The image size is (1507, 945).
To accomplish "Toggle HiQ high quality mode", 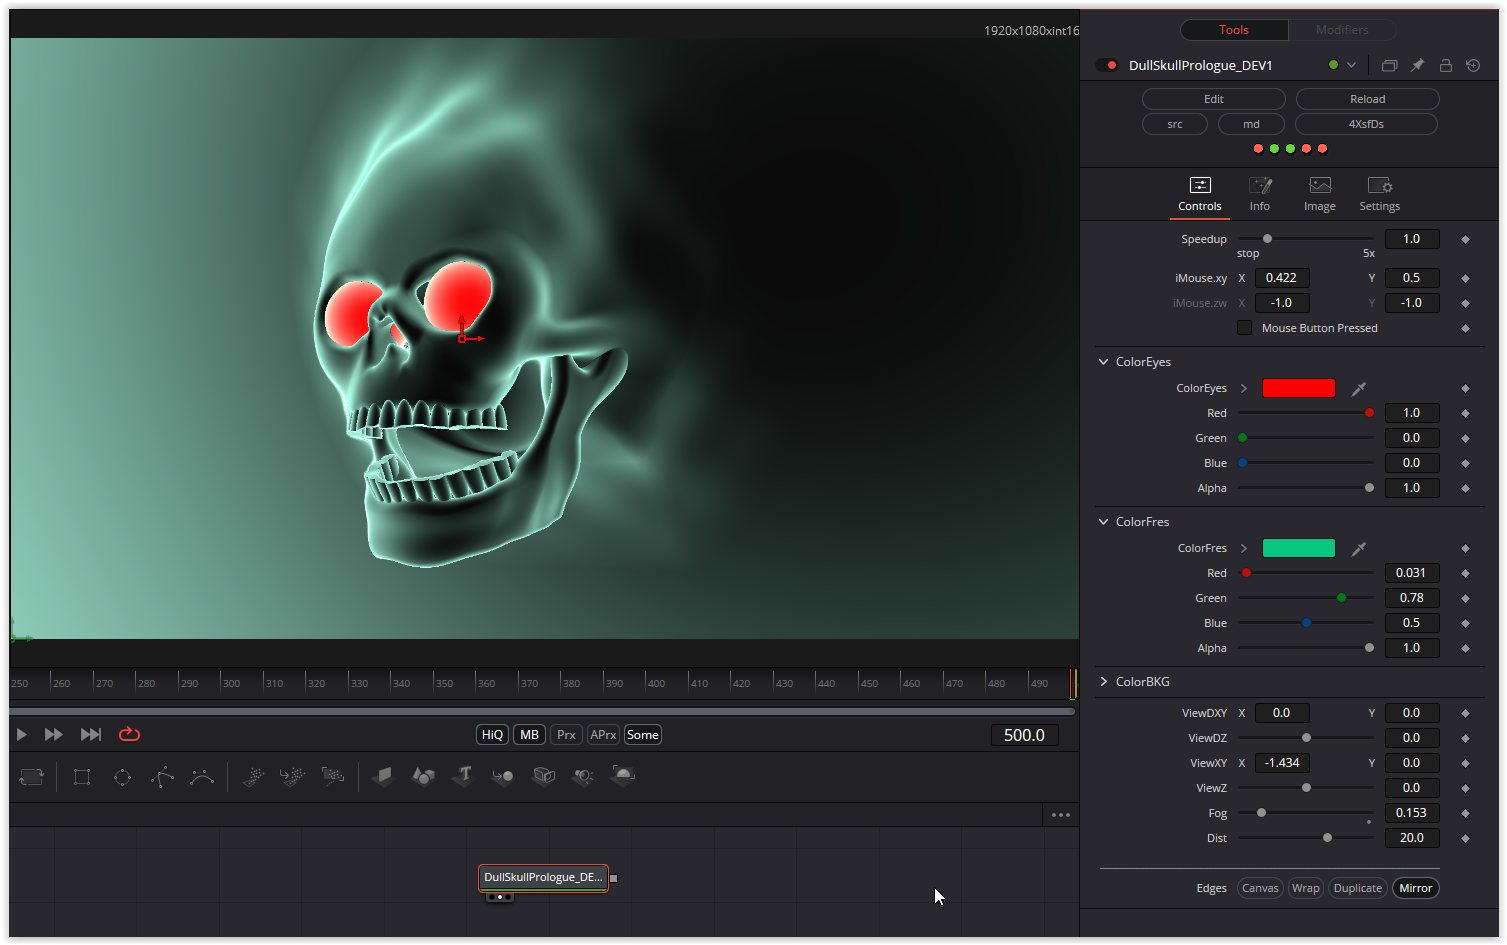I will pos(492,735).
